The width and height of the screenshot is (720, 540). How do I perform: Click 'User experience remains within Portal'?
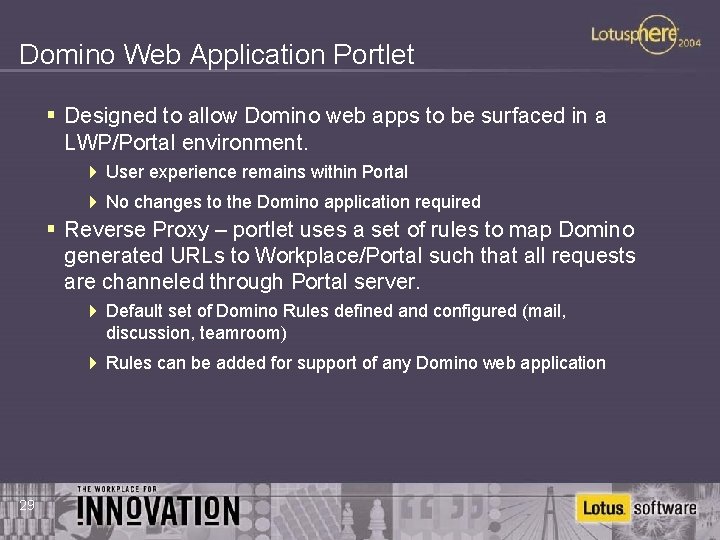click(x=257, y=172)
